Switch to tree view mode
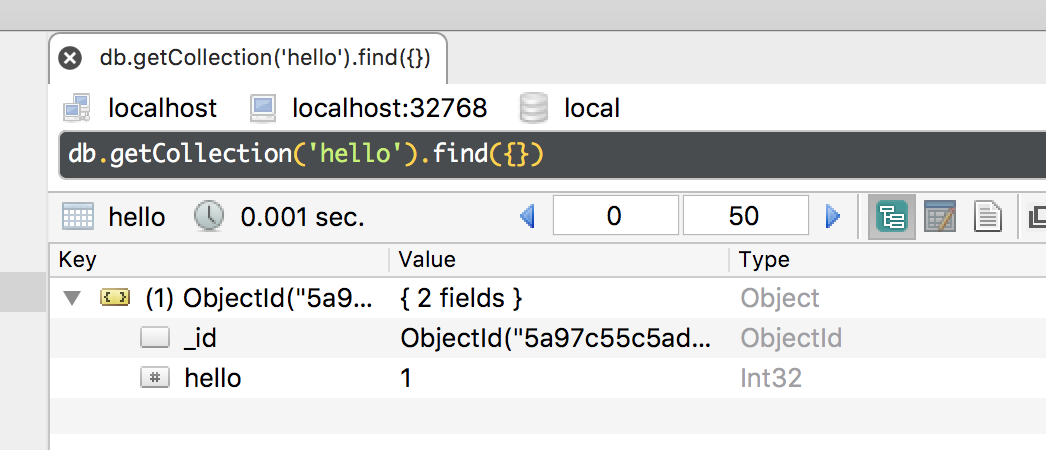The height and width of the screenshot is (450, 1046). tap(891, 216)
